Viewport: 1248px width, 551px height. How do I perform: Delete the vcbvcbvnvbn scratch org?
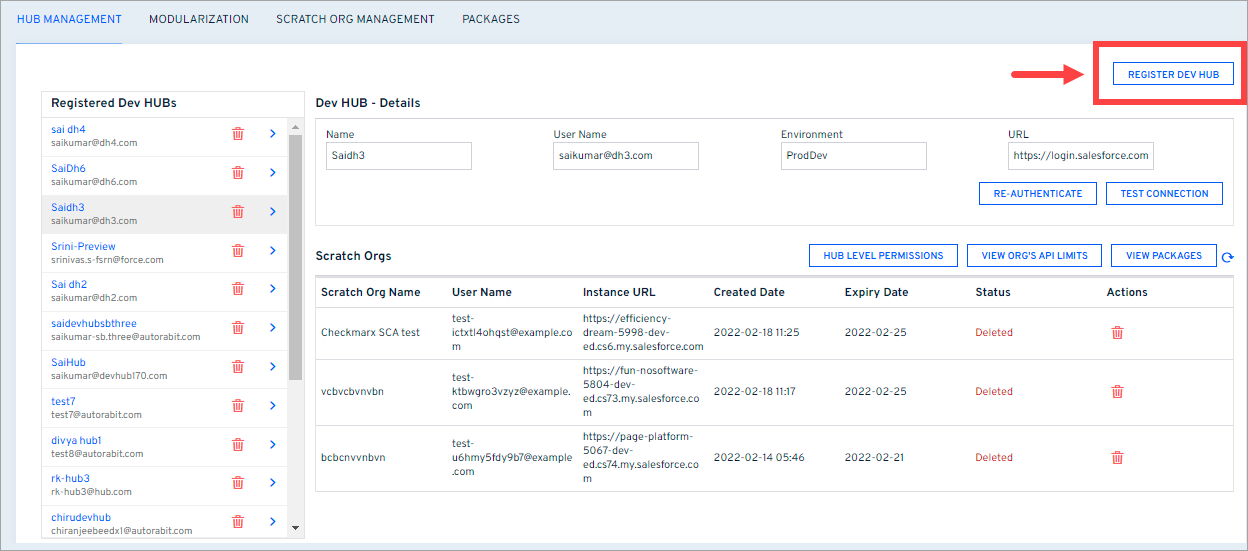1117,391
